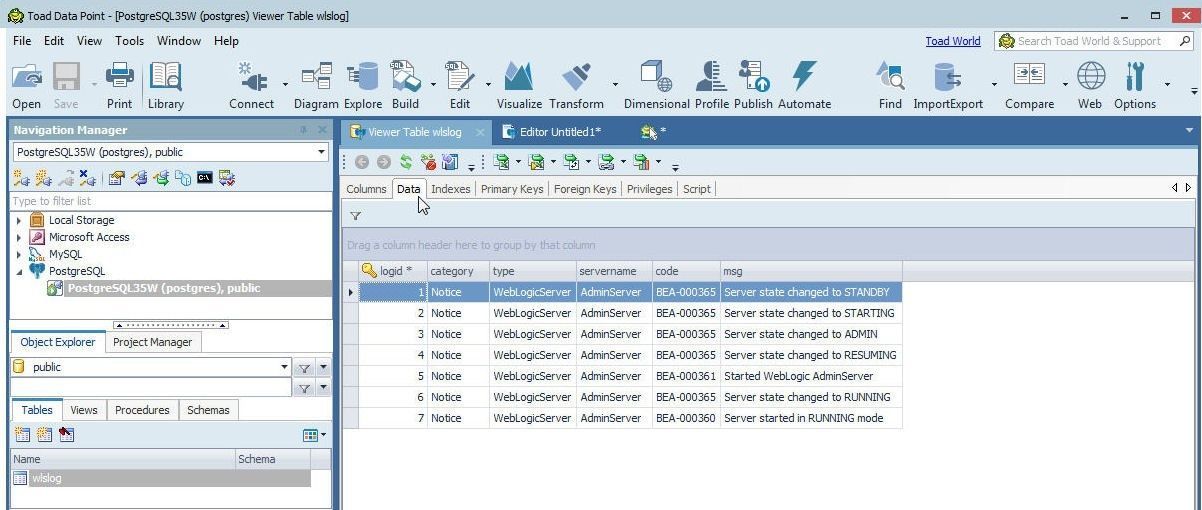The height and width of the screenshot is (510, 1202).
Task: Open the Dimensional view tool
Action: pos(656,85)
